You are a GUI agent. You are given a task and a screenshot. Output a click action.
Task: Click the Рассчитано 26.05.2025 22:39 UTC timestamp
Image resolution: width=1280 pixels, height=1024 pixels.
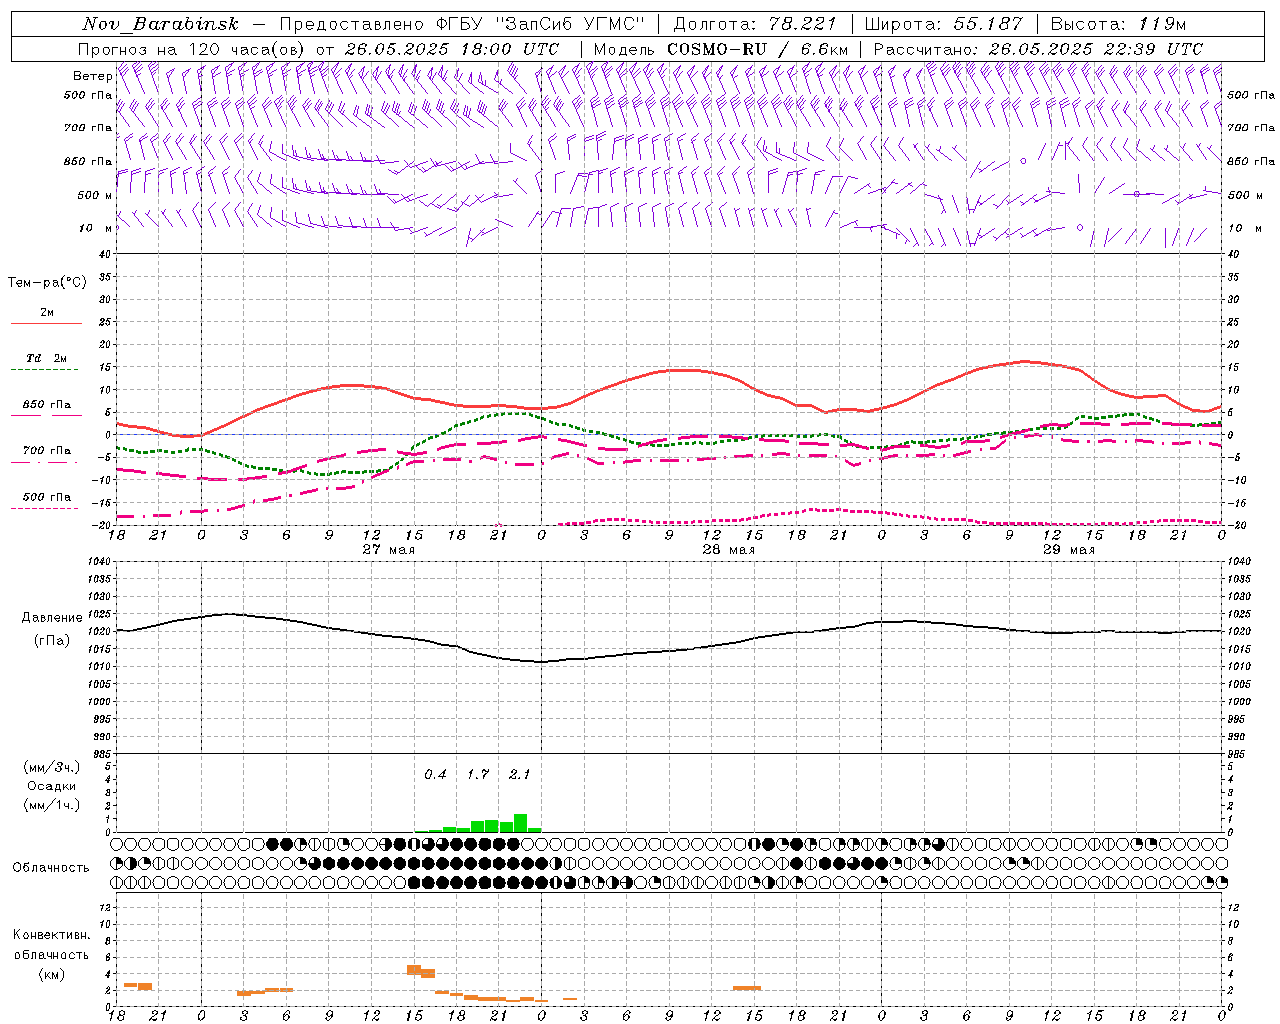[x=1038, y=49]
